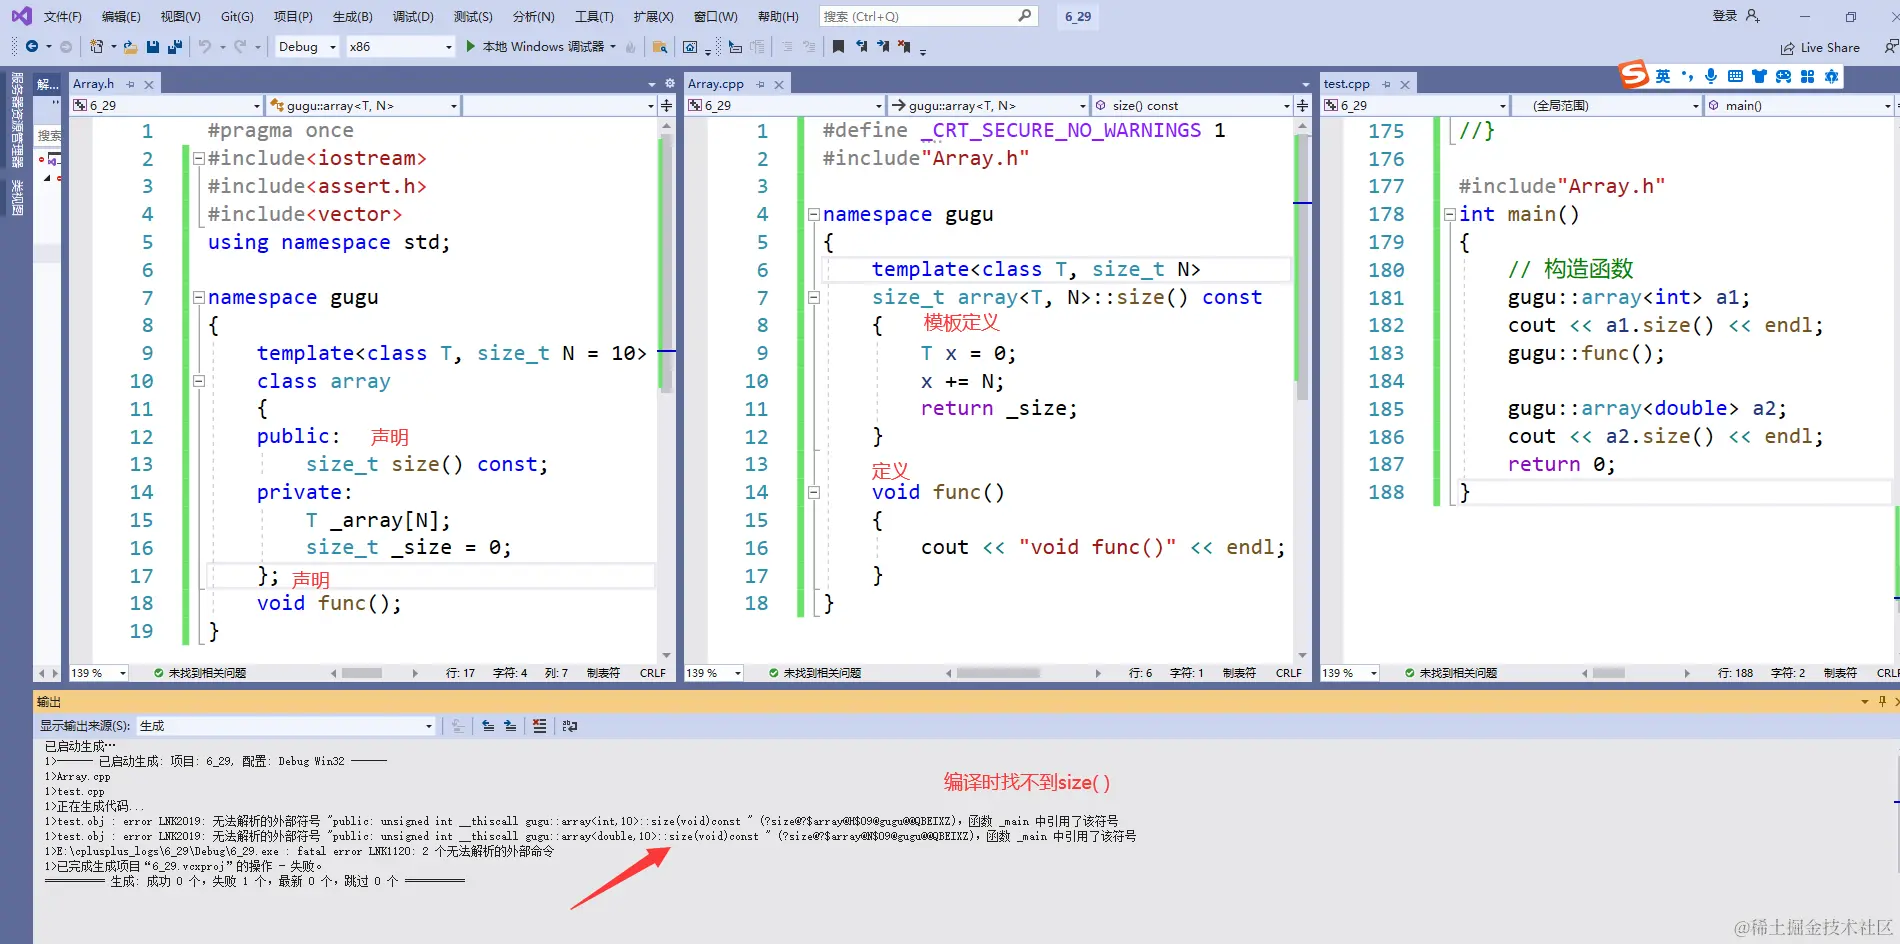Close the Array.h tab

(x=149, y=84)
